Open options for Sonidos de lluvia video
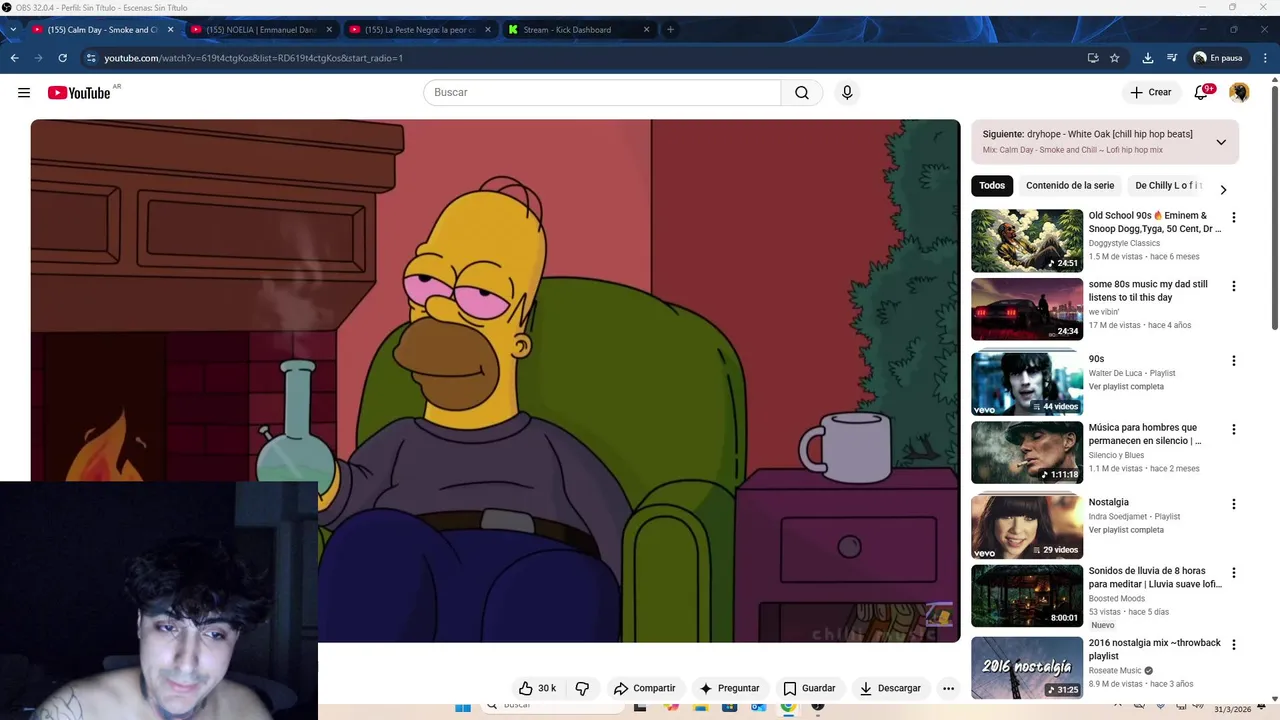The image size is (1280, 720). coord(1233,573)
